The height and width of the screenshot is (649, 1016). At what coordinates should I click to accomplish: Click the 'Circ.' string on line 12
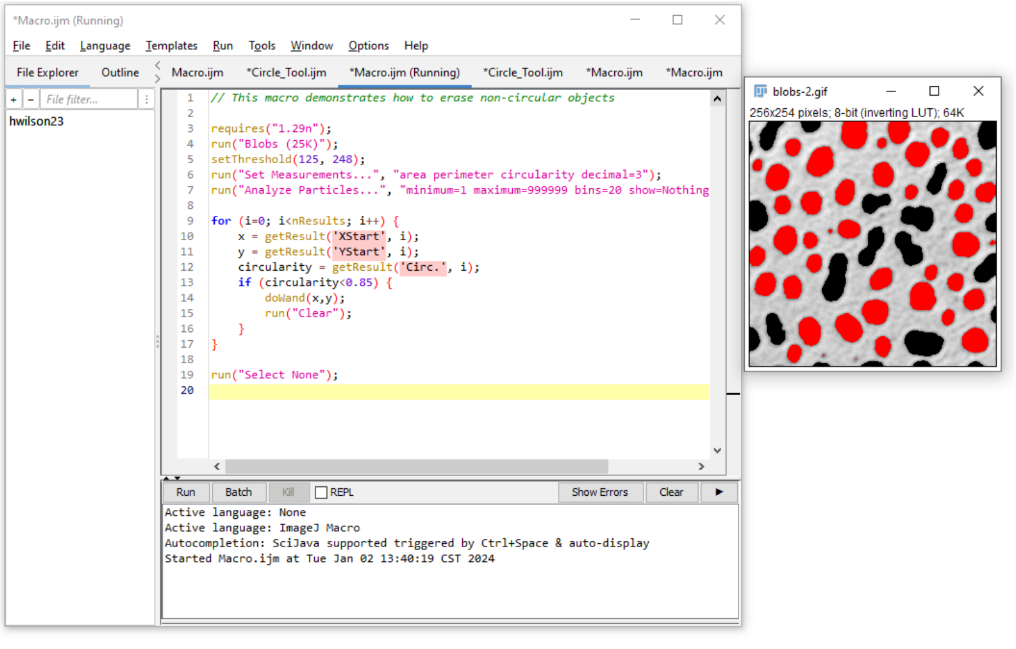click(422, 267)
